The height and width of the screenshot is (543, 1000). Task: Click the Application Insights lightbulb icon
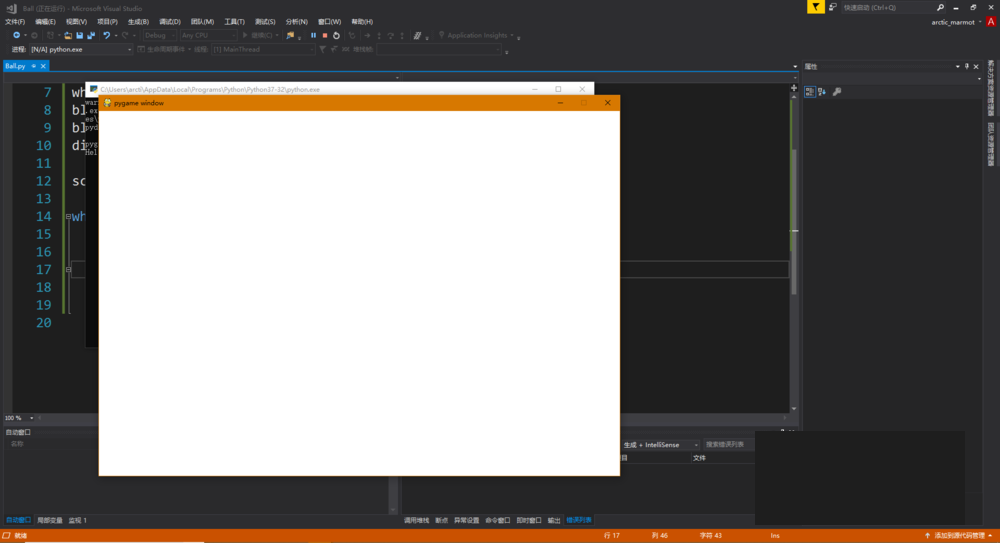(441, 36)
